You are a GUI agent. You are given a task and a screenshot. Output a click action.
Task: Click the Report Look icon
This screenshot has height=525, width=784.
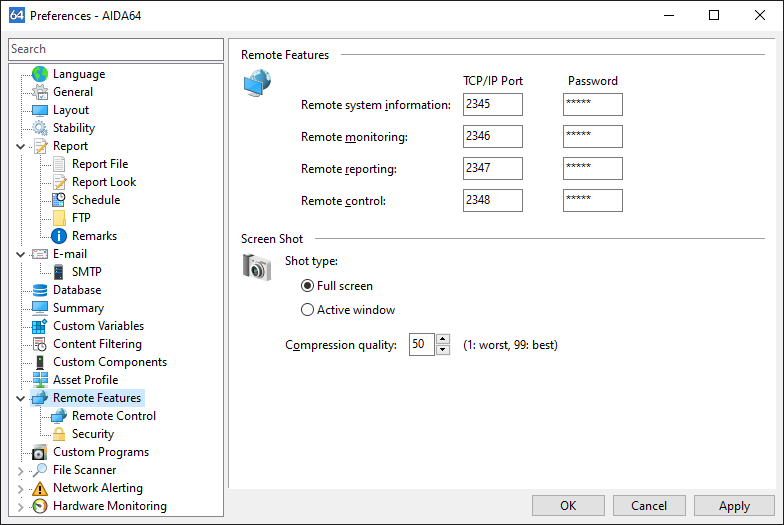pos(59,182)
